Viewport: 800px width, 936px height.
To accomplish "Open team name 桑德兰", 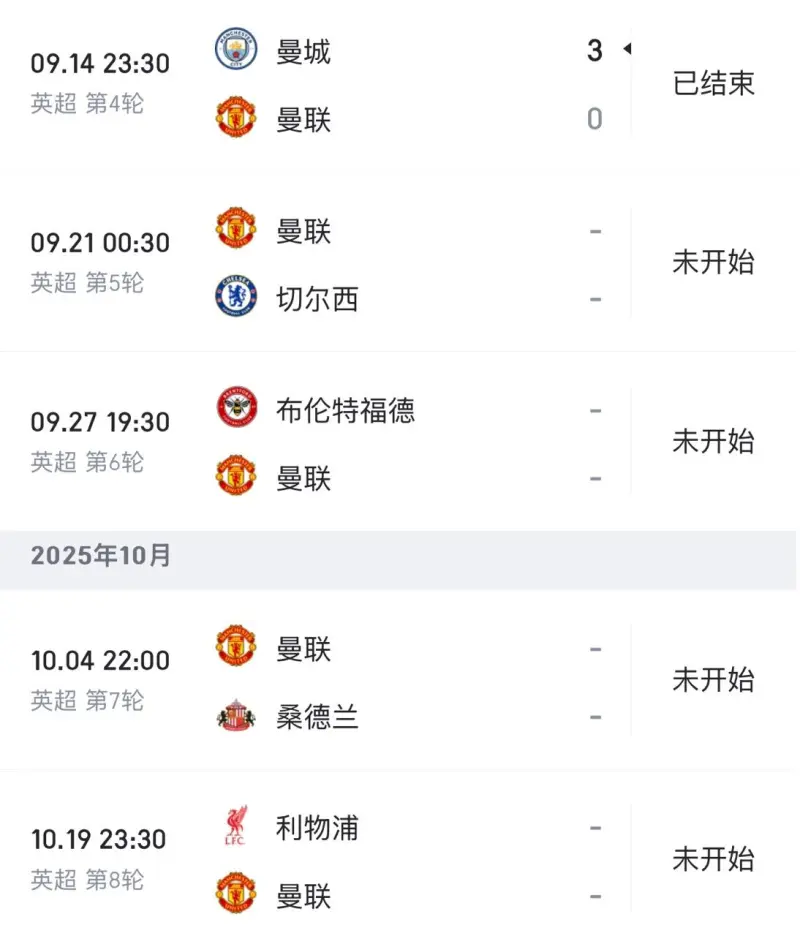I will pyautogui.click(x=317, y=717).
